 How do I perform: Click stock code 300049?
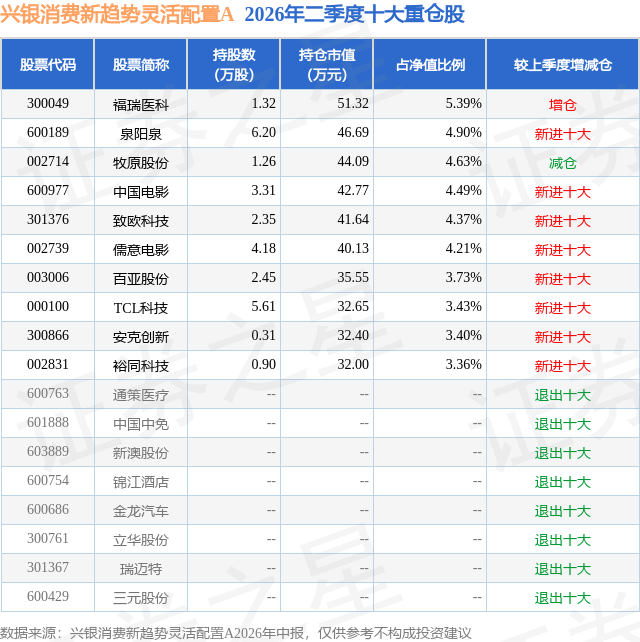click(x=48, y=104)
